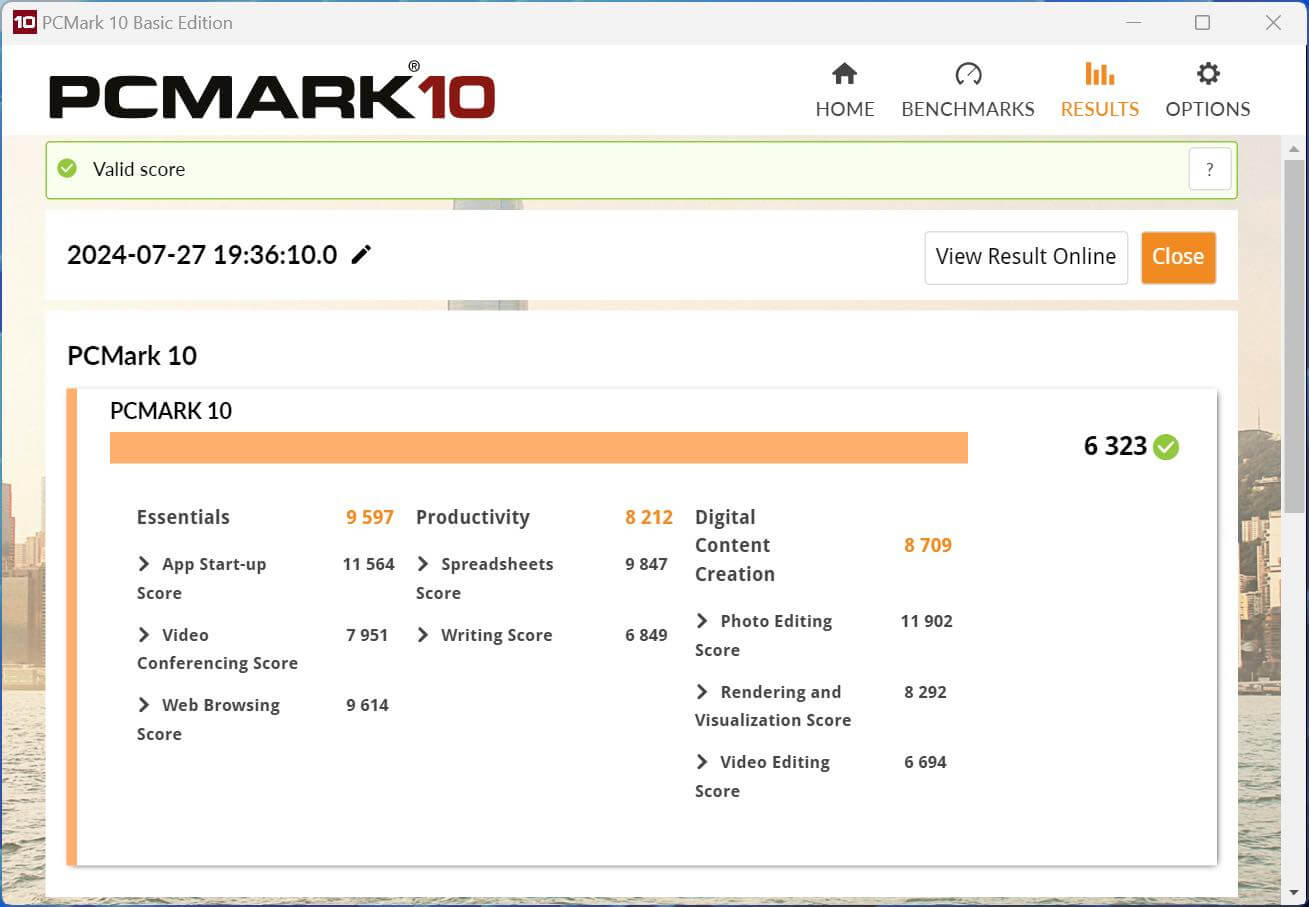Image resolution: width=1309 pixels, height=907 pixels.
Task: Click the pencil icon to rename result
Action: [361, 254]
